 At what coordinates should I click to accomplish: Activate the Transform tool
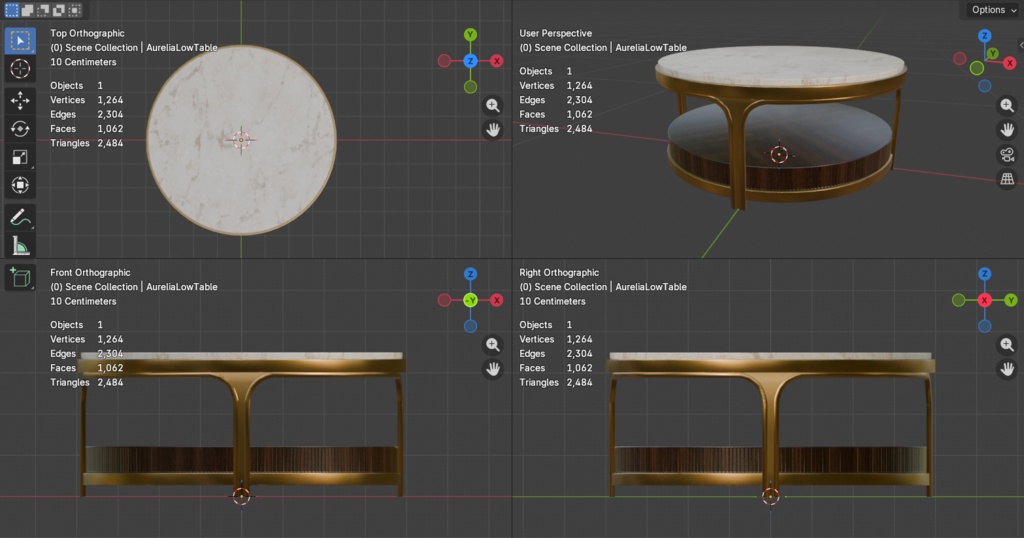[x=20, y=185]
